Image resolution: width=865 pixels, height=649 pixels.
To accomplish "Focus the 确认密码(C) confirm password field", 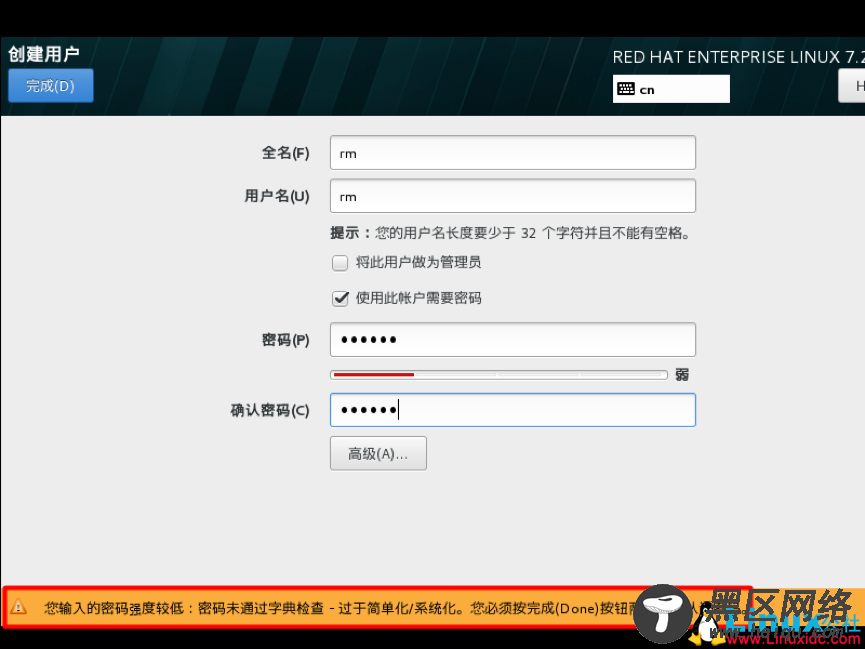I will (x=512, y=410).
